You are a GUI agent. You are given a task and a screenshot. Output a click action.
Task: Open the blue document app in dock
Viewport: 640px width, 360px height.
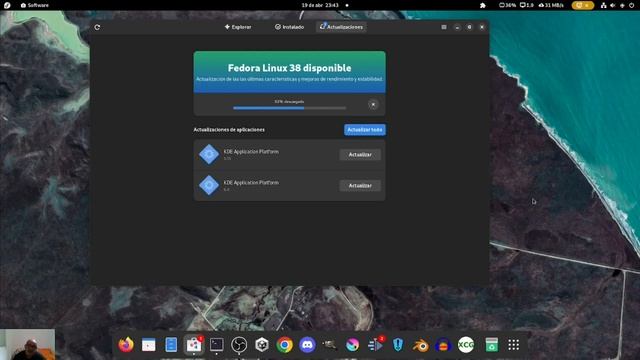coord(171,345)
